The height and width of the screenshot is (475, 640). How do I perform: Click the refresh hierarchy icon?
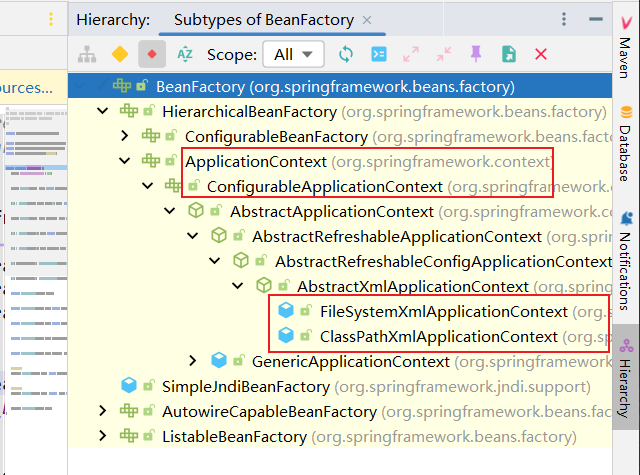pyautogui.click(x=346, y=54)
